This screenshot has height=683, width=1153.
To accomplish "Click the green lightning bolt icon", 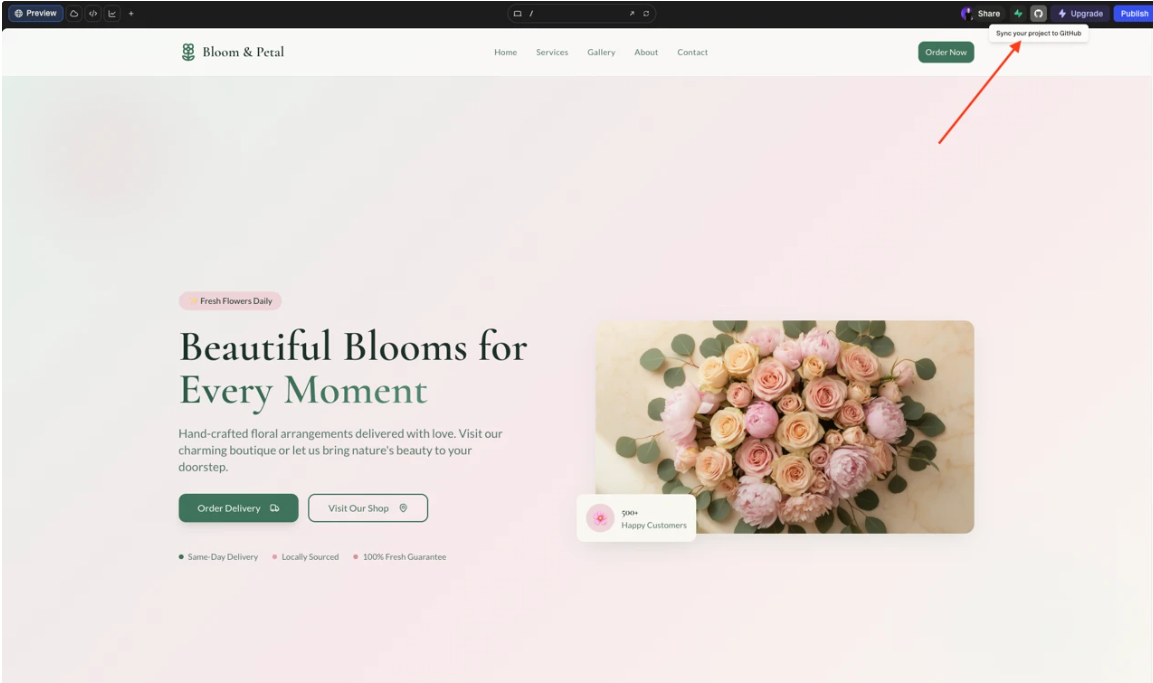I will (1018, 14).
